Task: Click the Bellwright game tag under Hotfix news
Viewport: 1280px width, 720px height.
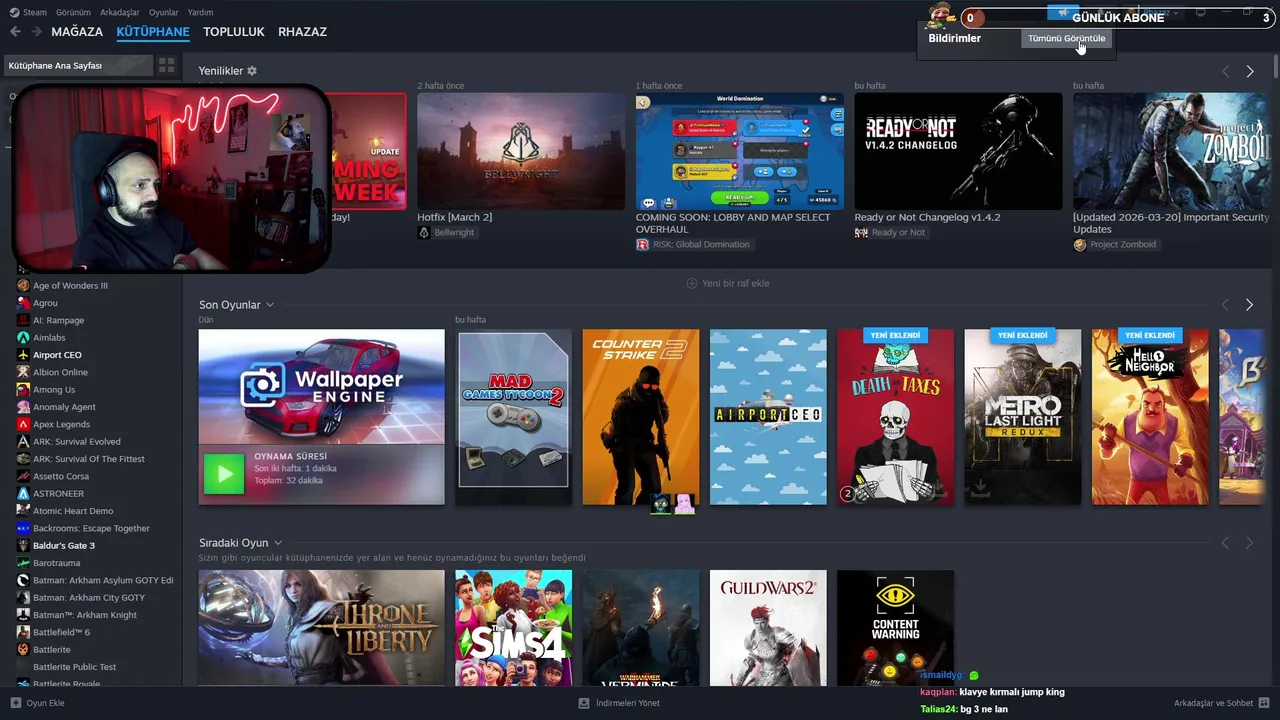Action: pos(446,232)
